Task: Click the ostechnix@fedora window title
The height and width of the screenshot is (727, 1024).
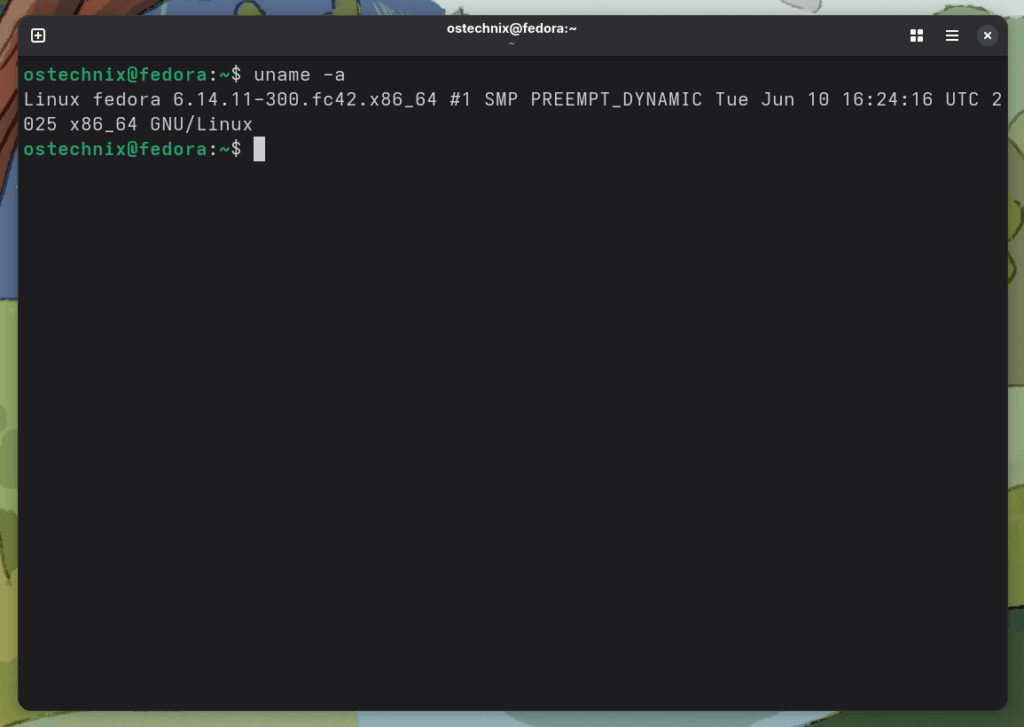Action: pyautogui.click(x=512, y=28)
